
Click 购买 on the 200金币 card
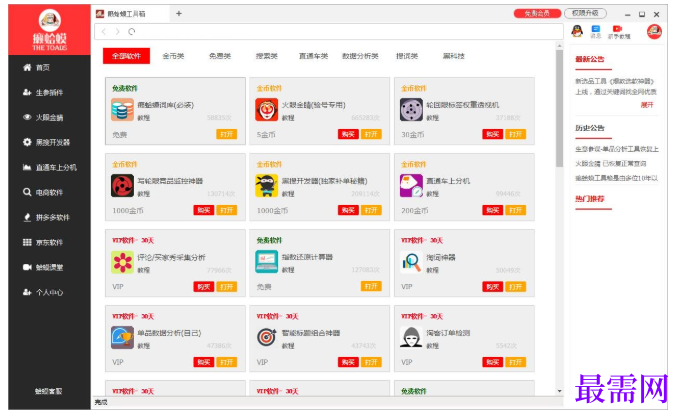click(492, 210)
